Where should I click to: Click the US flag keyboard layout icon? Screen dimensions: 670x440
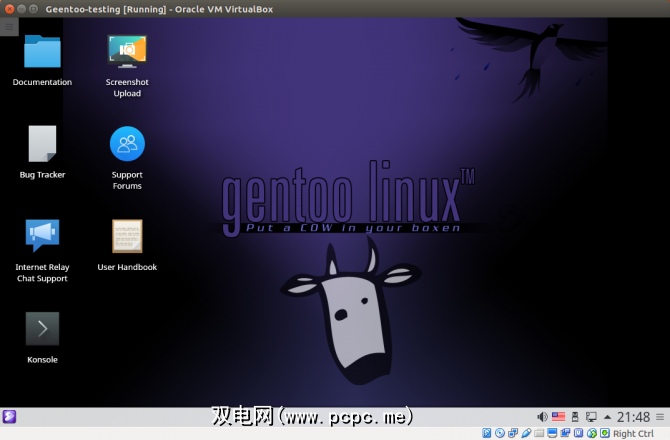pos(558,417)
